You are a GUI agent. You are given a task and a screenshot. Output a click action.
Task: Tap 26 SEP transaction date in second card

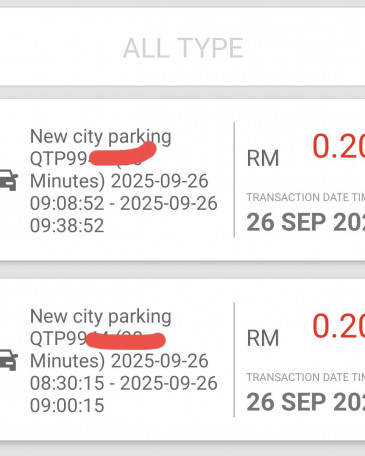pyautogui.click(x=305, y=402)
